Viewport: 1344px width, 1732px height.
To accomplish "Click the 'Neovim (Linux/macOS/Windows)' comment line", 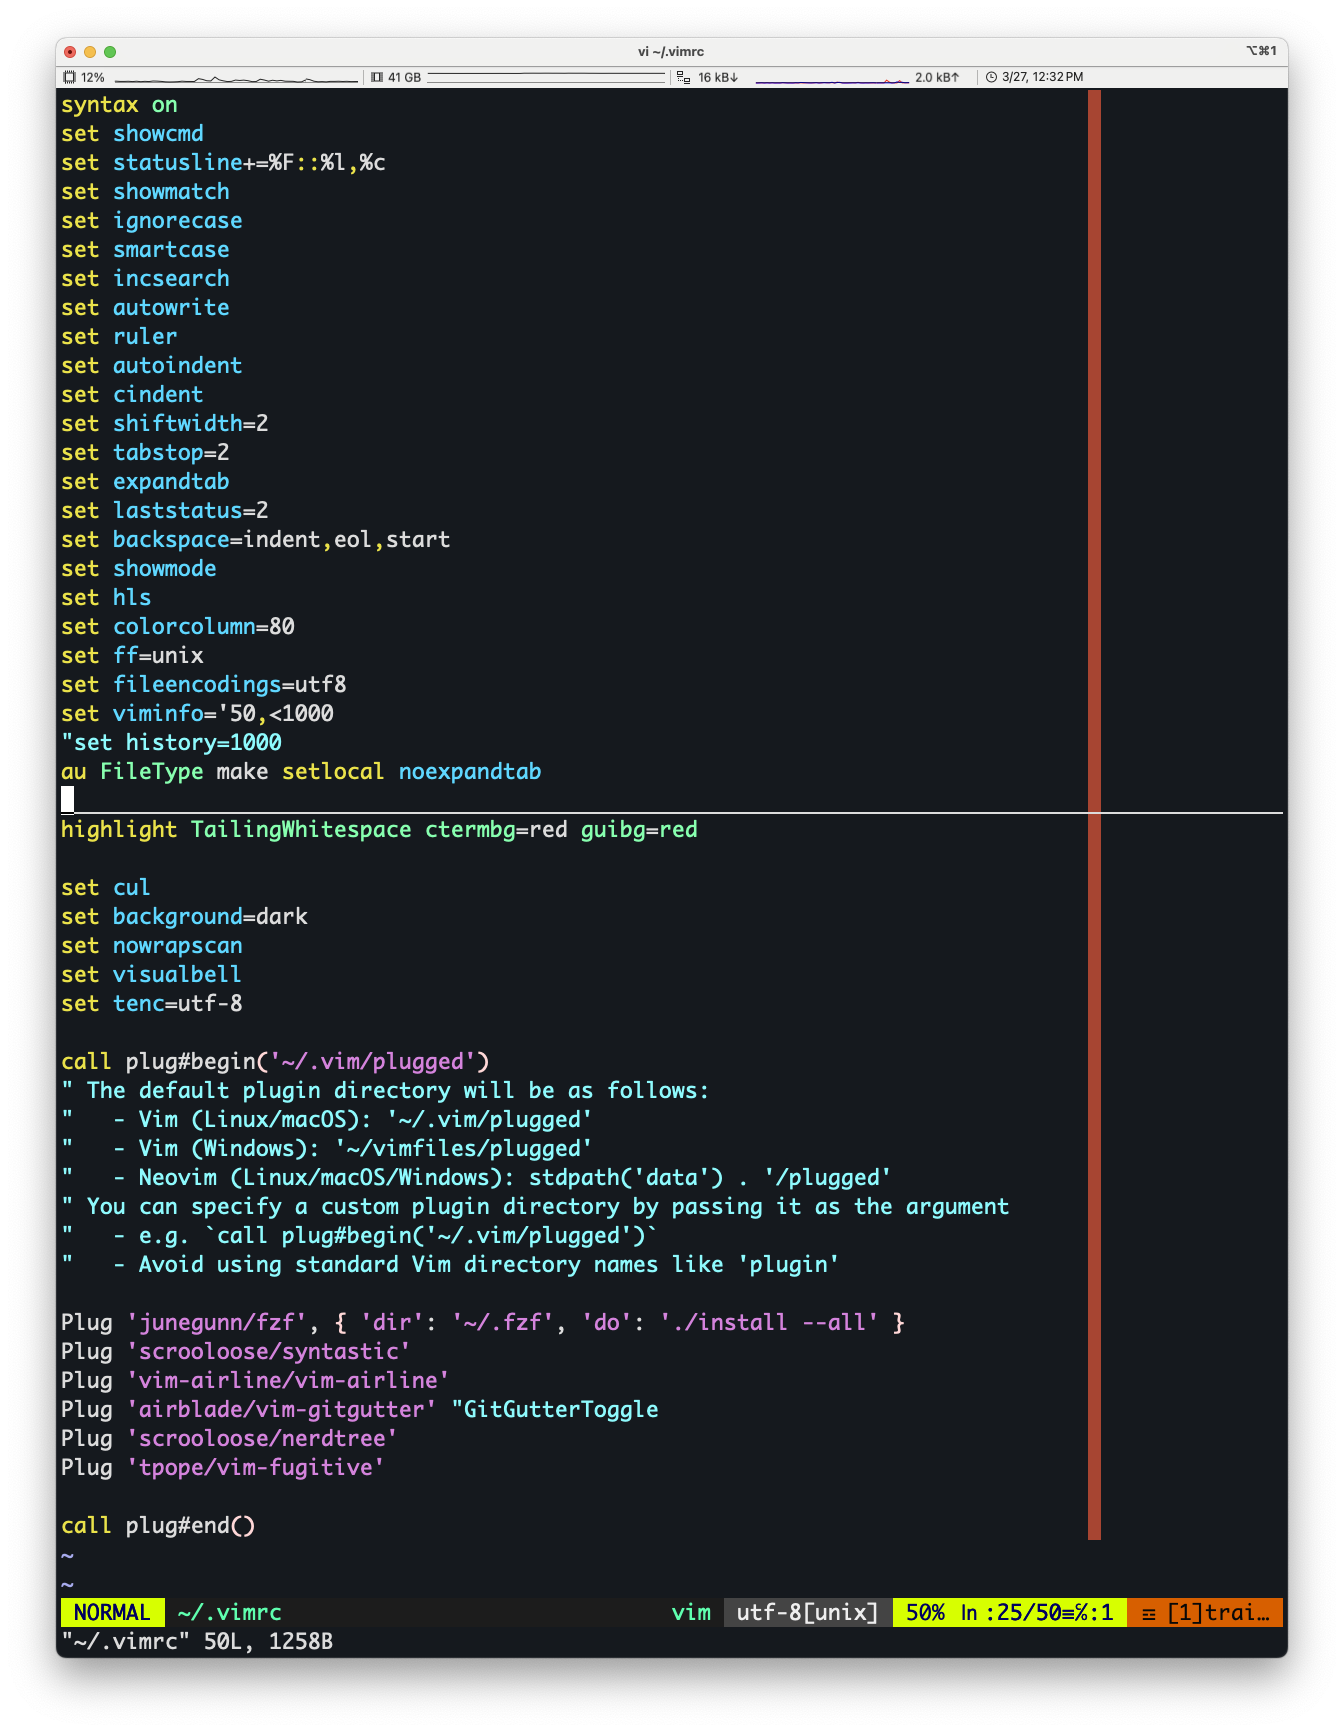I will tap(476, 1178).
